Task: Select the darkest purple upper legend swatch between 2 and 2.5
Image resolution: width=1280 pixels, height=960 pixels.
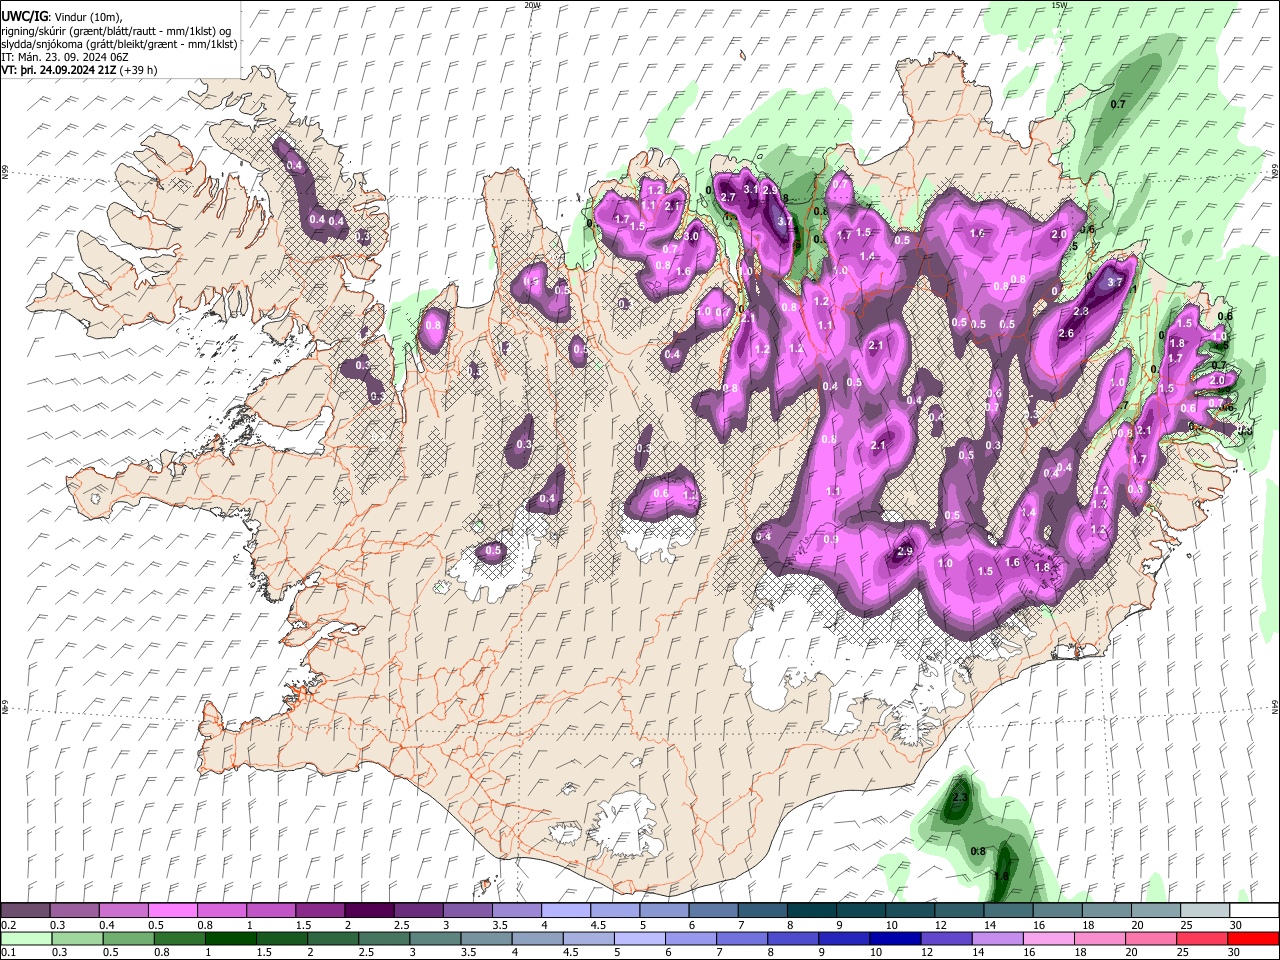Action: 369,911
